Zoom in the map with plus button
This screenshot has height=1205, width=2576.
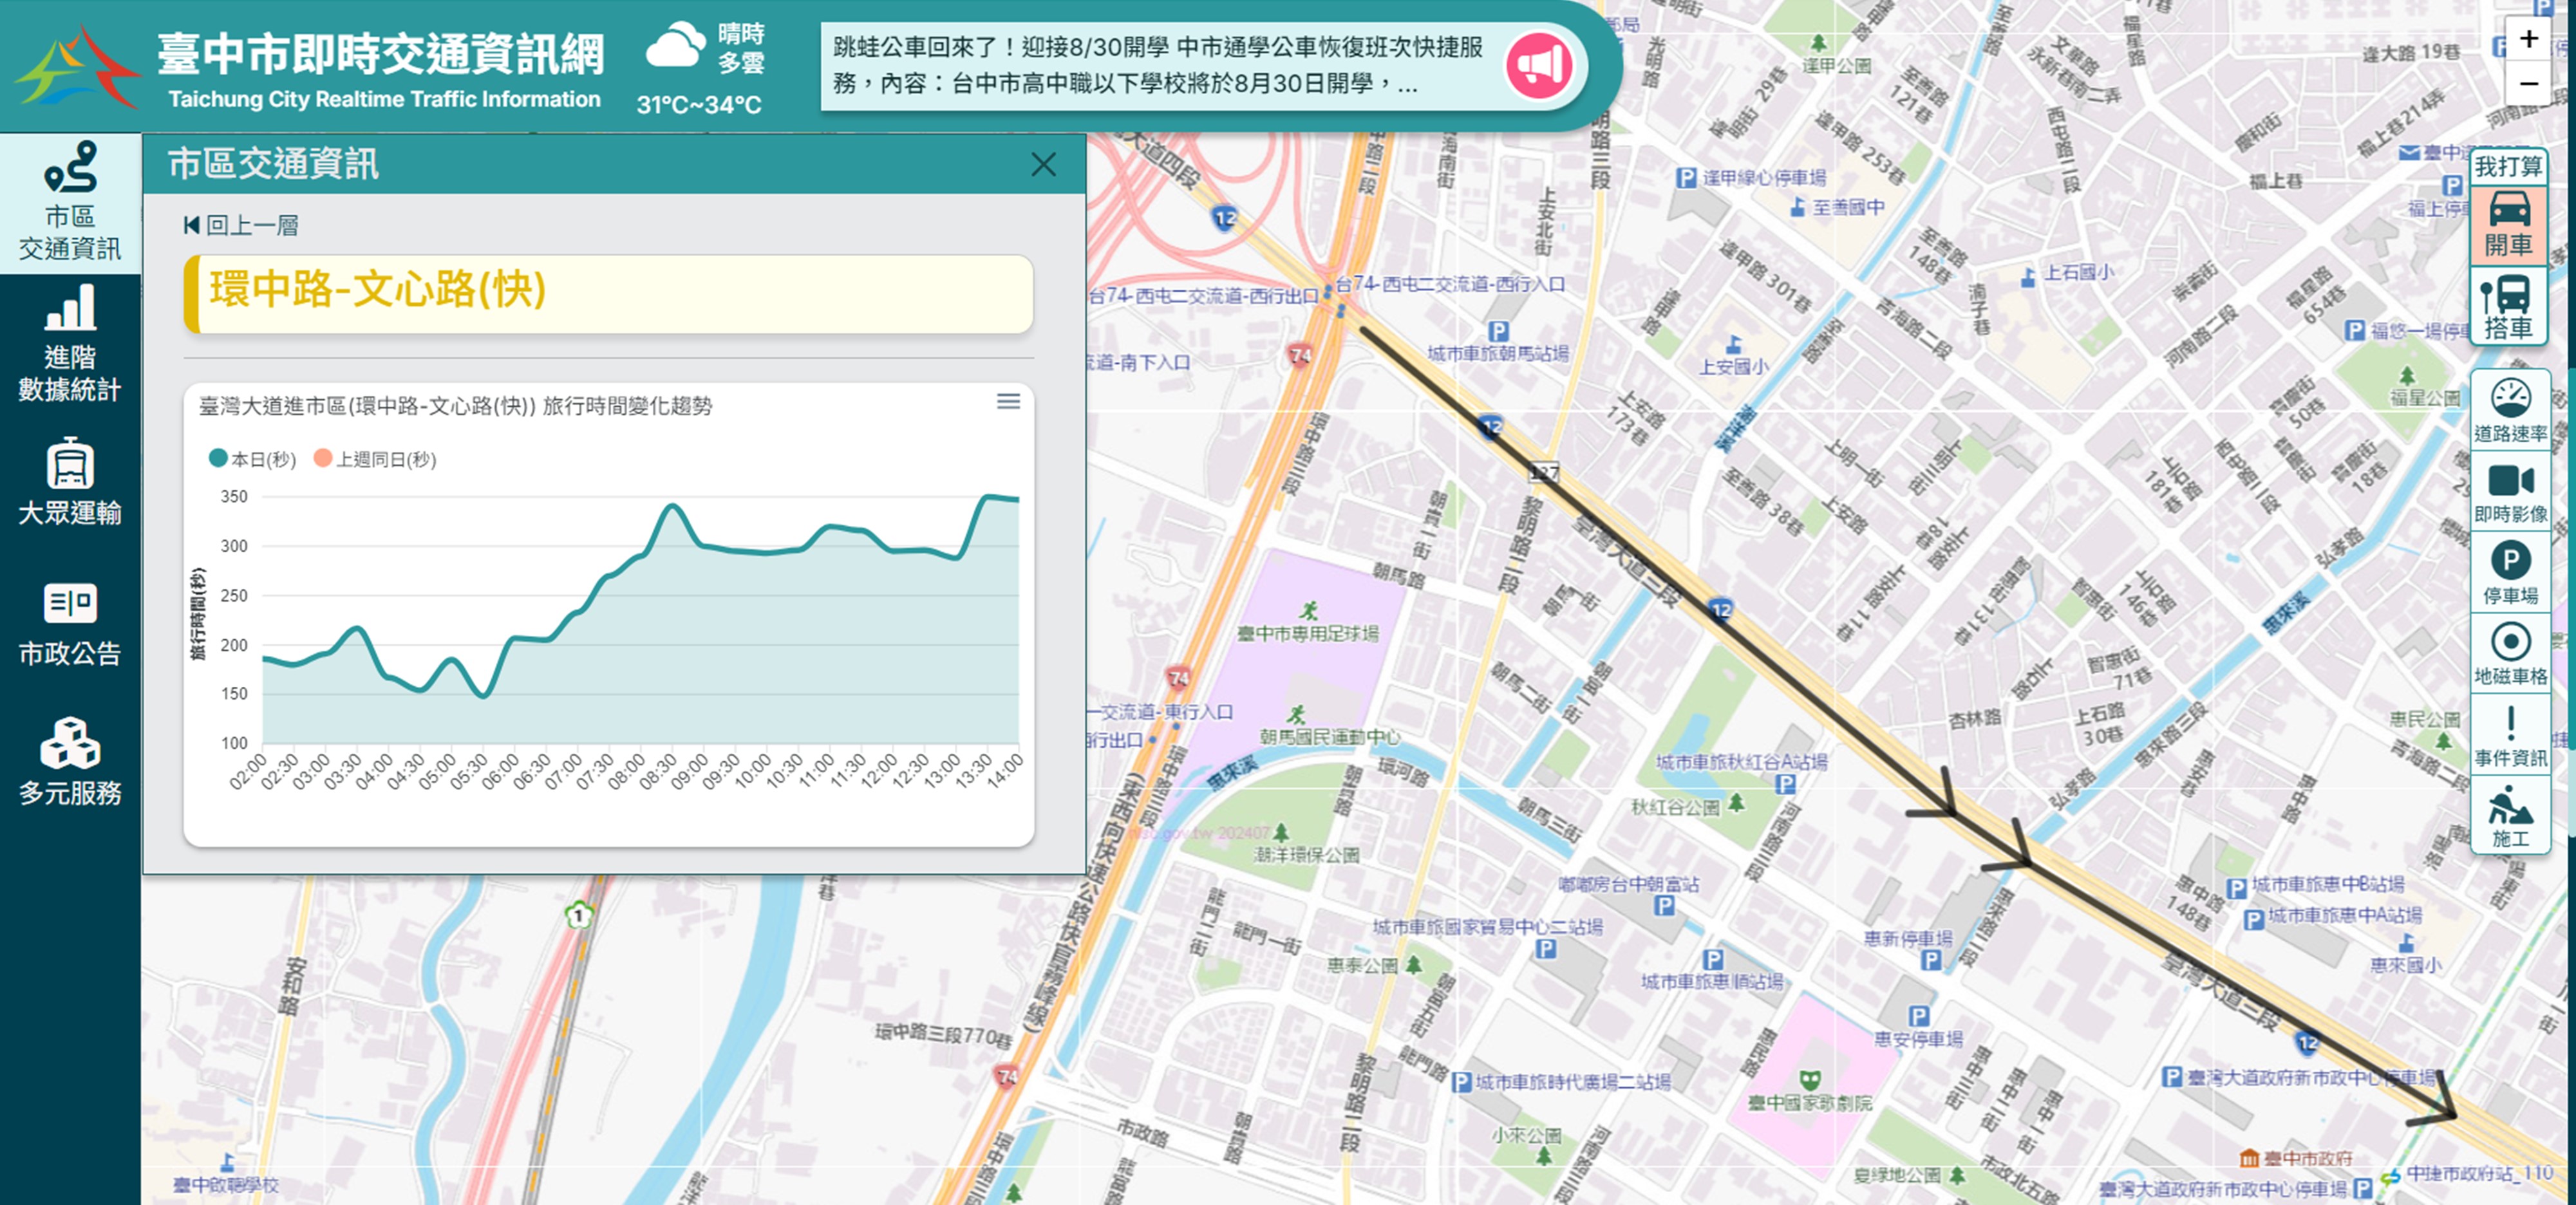[2528, 39]
